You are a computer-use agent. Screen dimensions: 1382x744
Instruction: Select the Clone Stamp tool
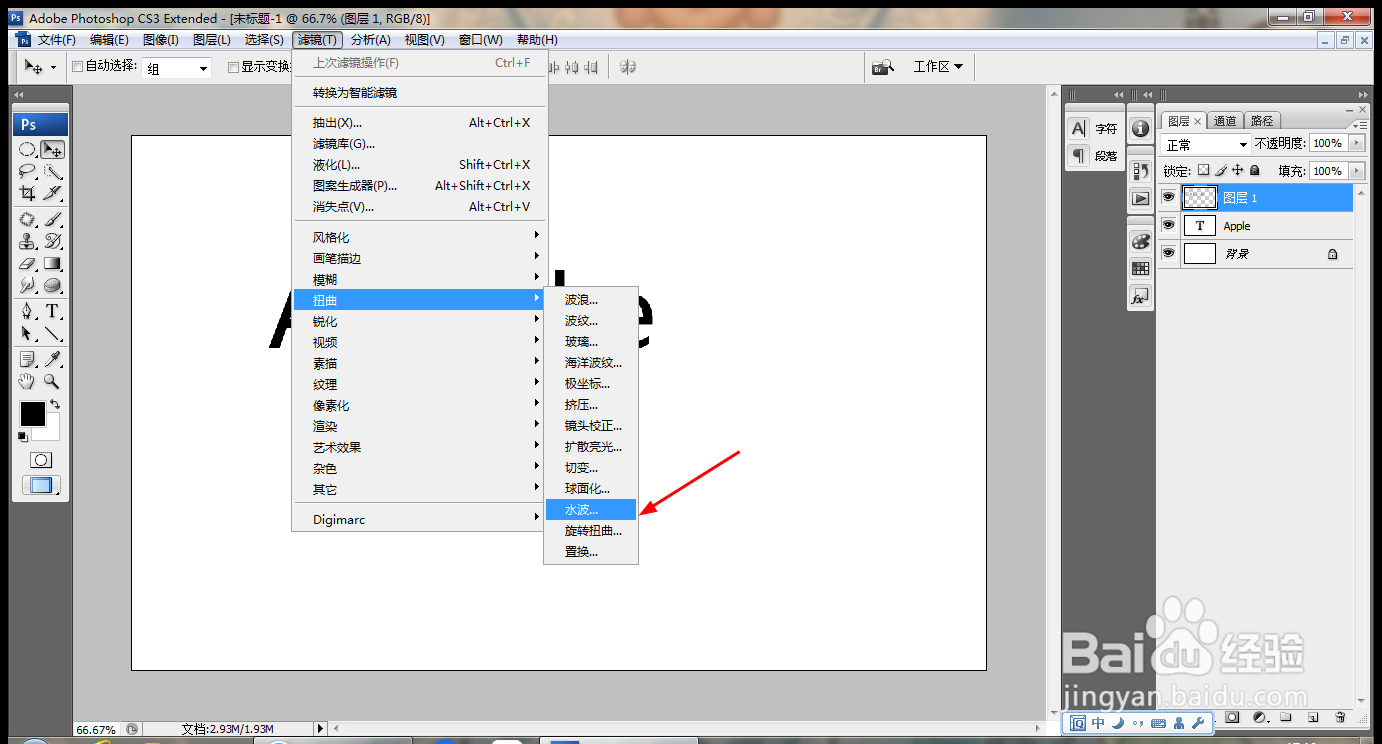(28, 241)
